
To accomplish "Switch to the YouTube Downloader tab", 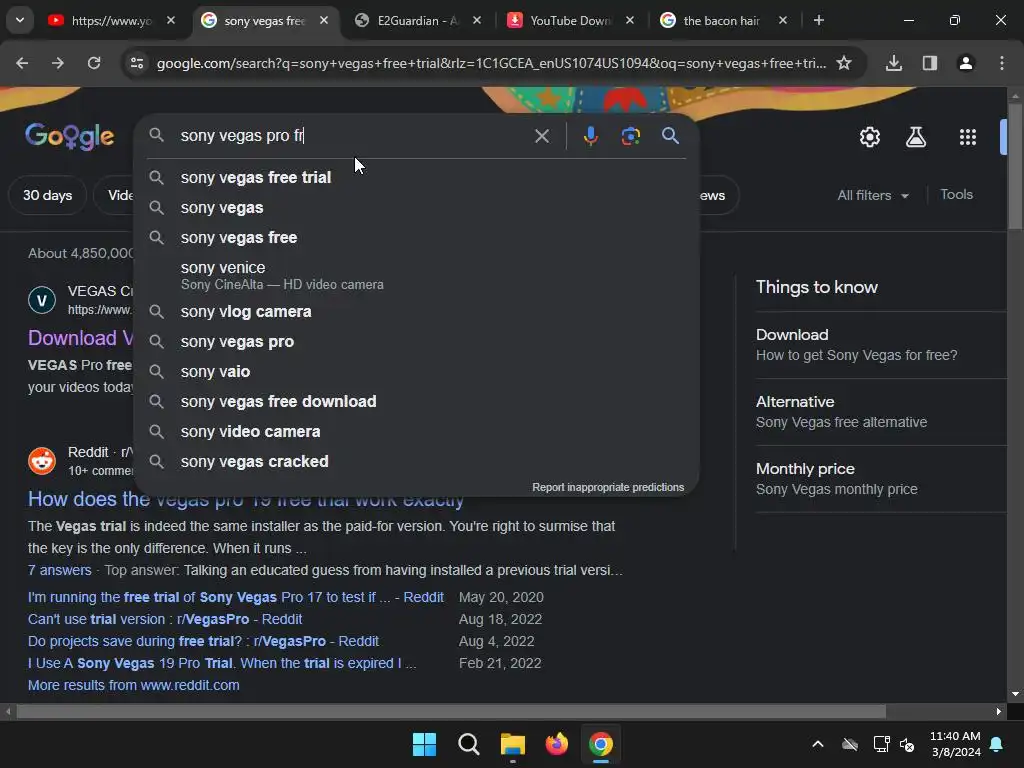I will (x=571, y=20).
